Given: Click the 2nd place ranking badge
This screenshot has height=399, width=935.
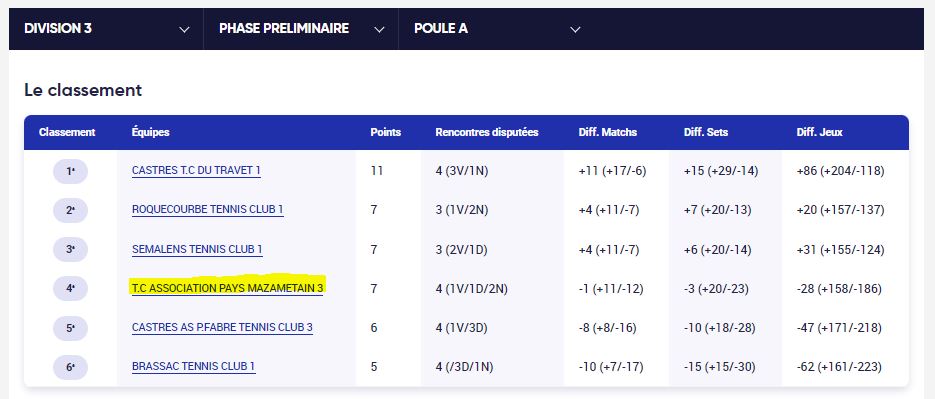Looking at the screenshot, I should point(70,210).
